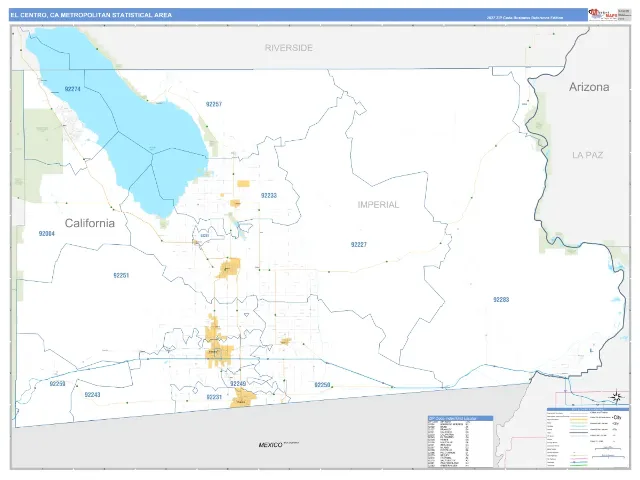The height and width of the screenshot is (480, 640).
Task: Click the IMPERIAL county label
Action: pyautogui.click(x=378, y=204)
